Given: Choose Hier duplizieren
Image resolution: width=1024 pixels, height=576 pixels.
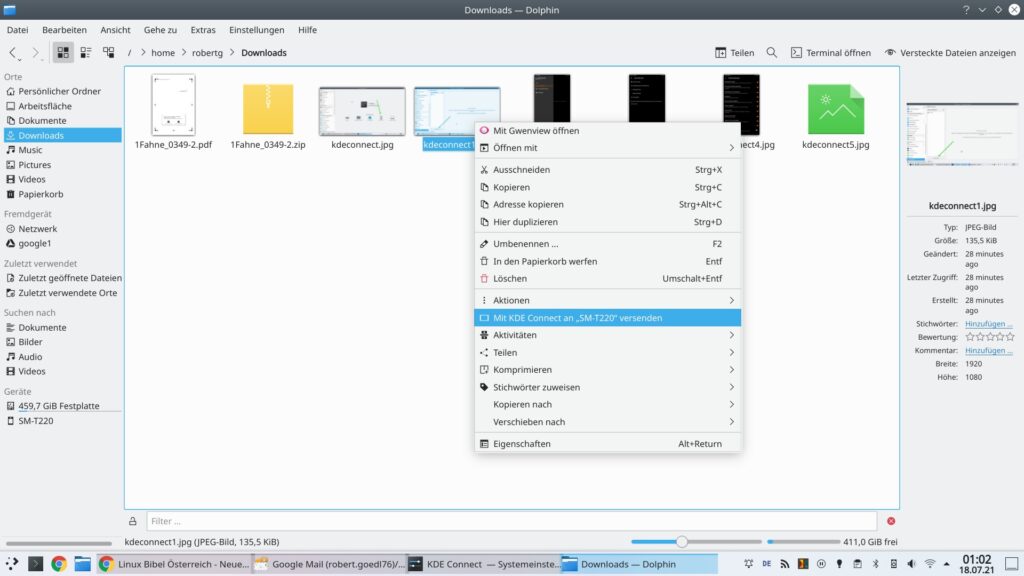Looking at the screenshot, I should [x=607, y=222].
